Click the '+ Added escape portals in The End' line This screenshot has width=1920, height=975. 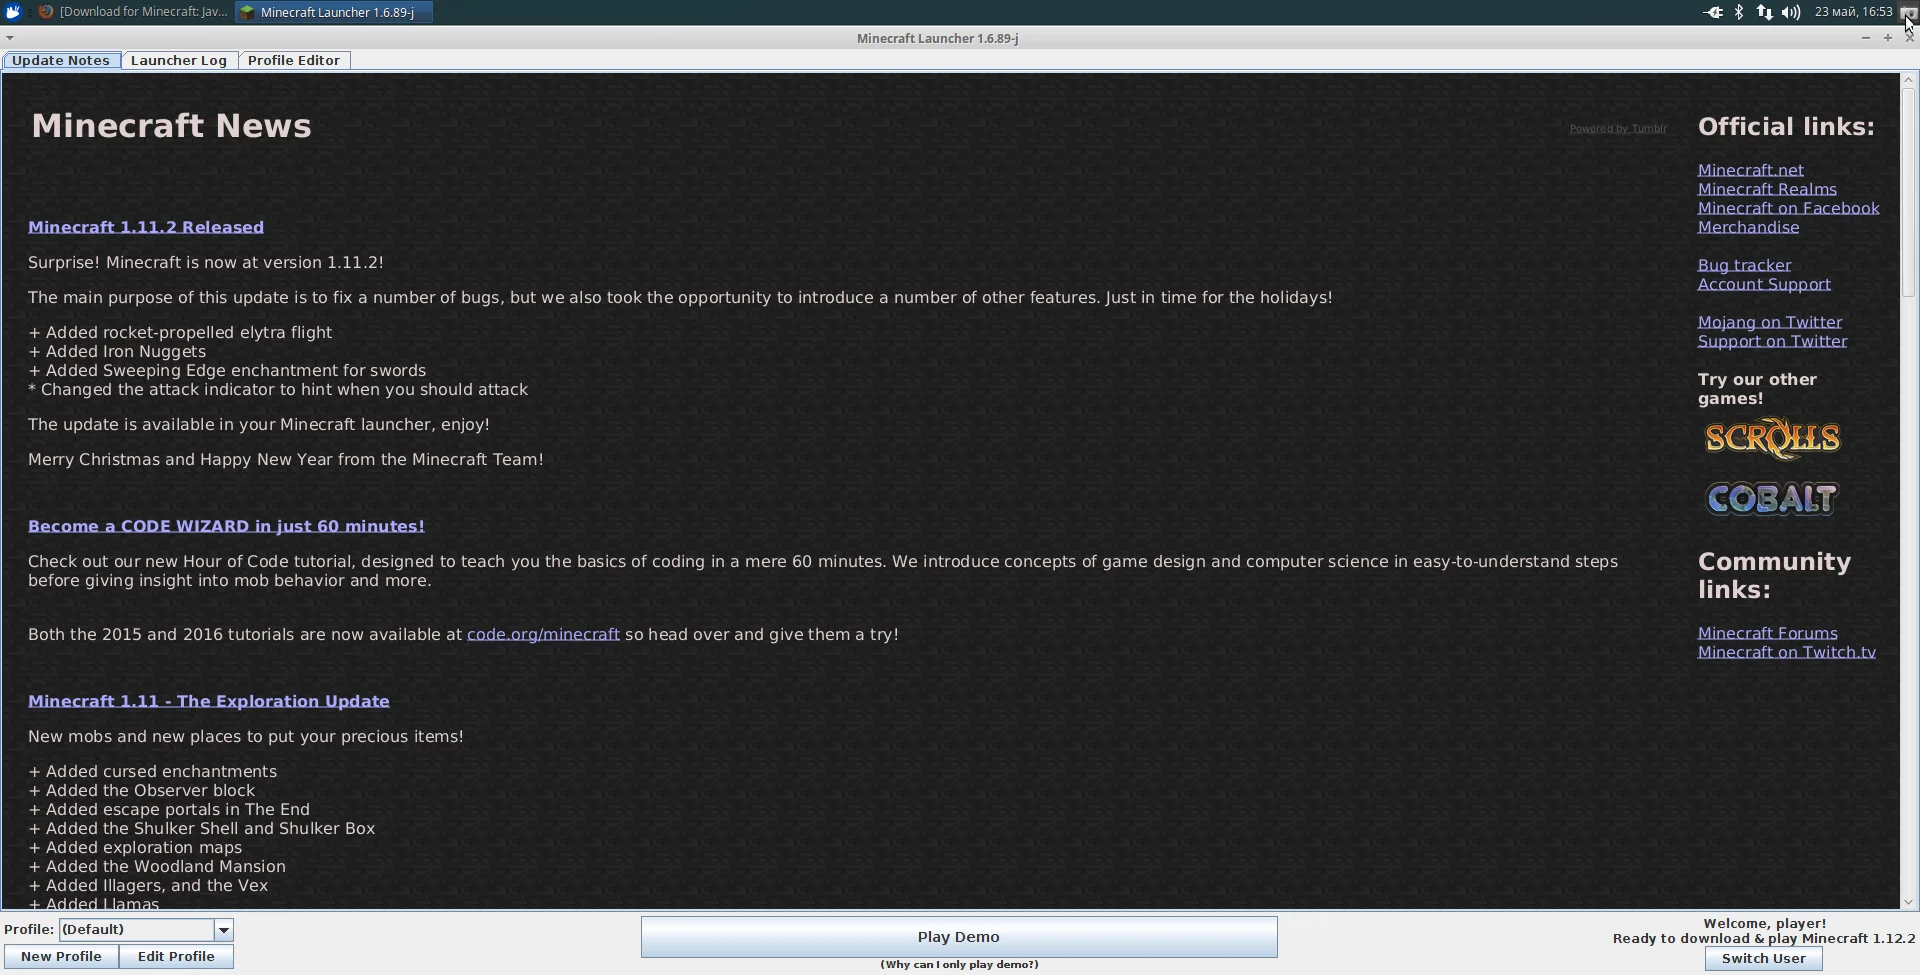click(x=169, y=809)
